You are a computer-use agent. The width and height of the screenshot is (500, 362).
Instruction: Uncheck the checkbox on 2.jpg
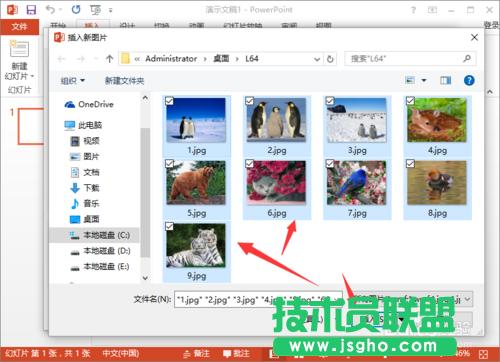[x=249, y=101]
